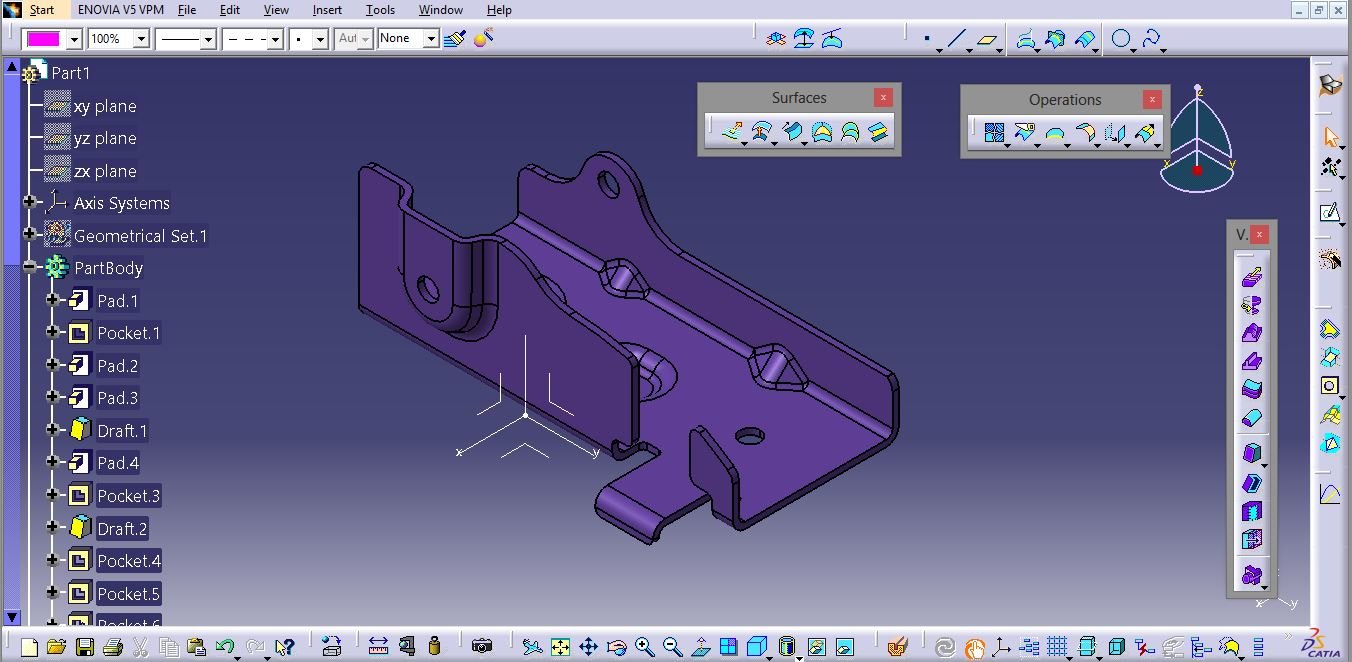The image size is (1352, 662).
Task: Click the Fit All In view icon
Action: (x=560, y=647)
